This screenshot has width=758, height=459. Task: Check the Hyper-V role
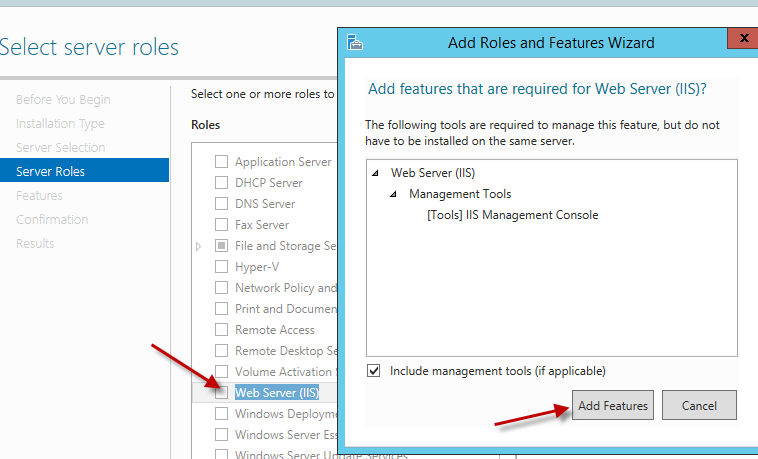pos(221,267)
